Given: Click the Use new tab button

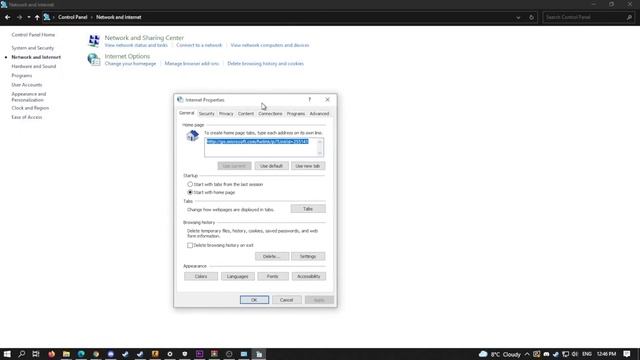Looking at the screenshot, I should point(308,166).
